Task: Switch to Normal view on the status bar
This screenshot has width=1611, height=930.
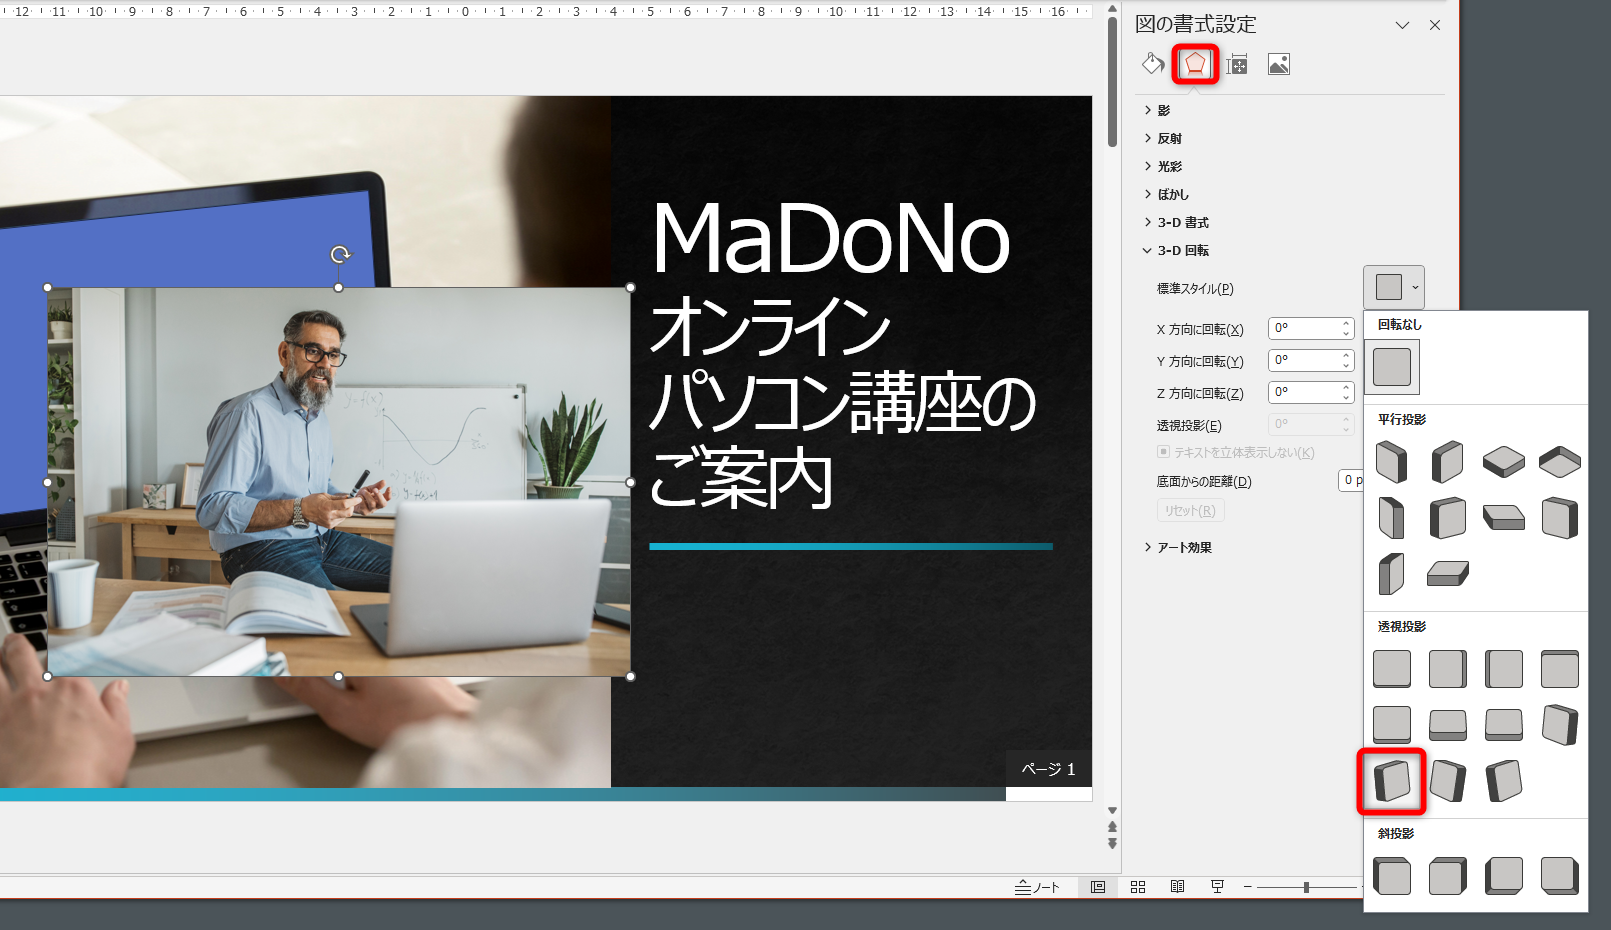Action: pyautogui.click(x=1097, y=886)
